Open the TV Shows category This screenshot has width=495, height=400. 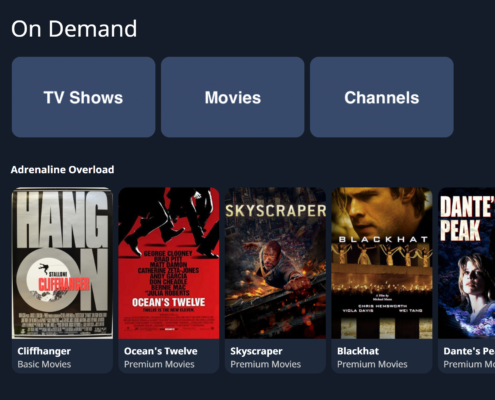click(83, 97)
